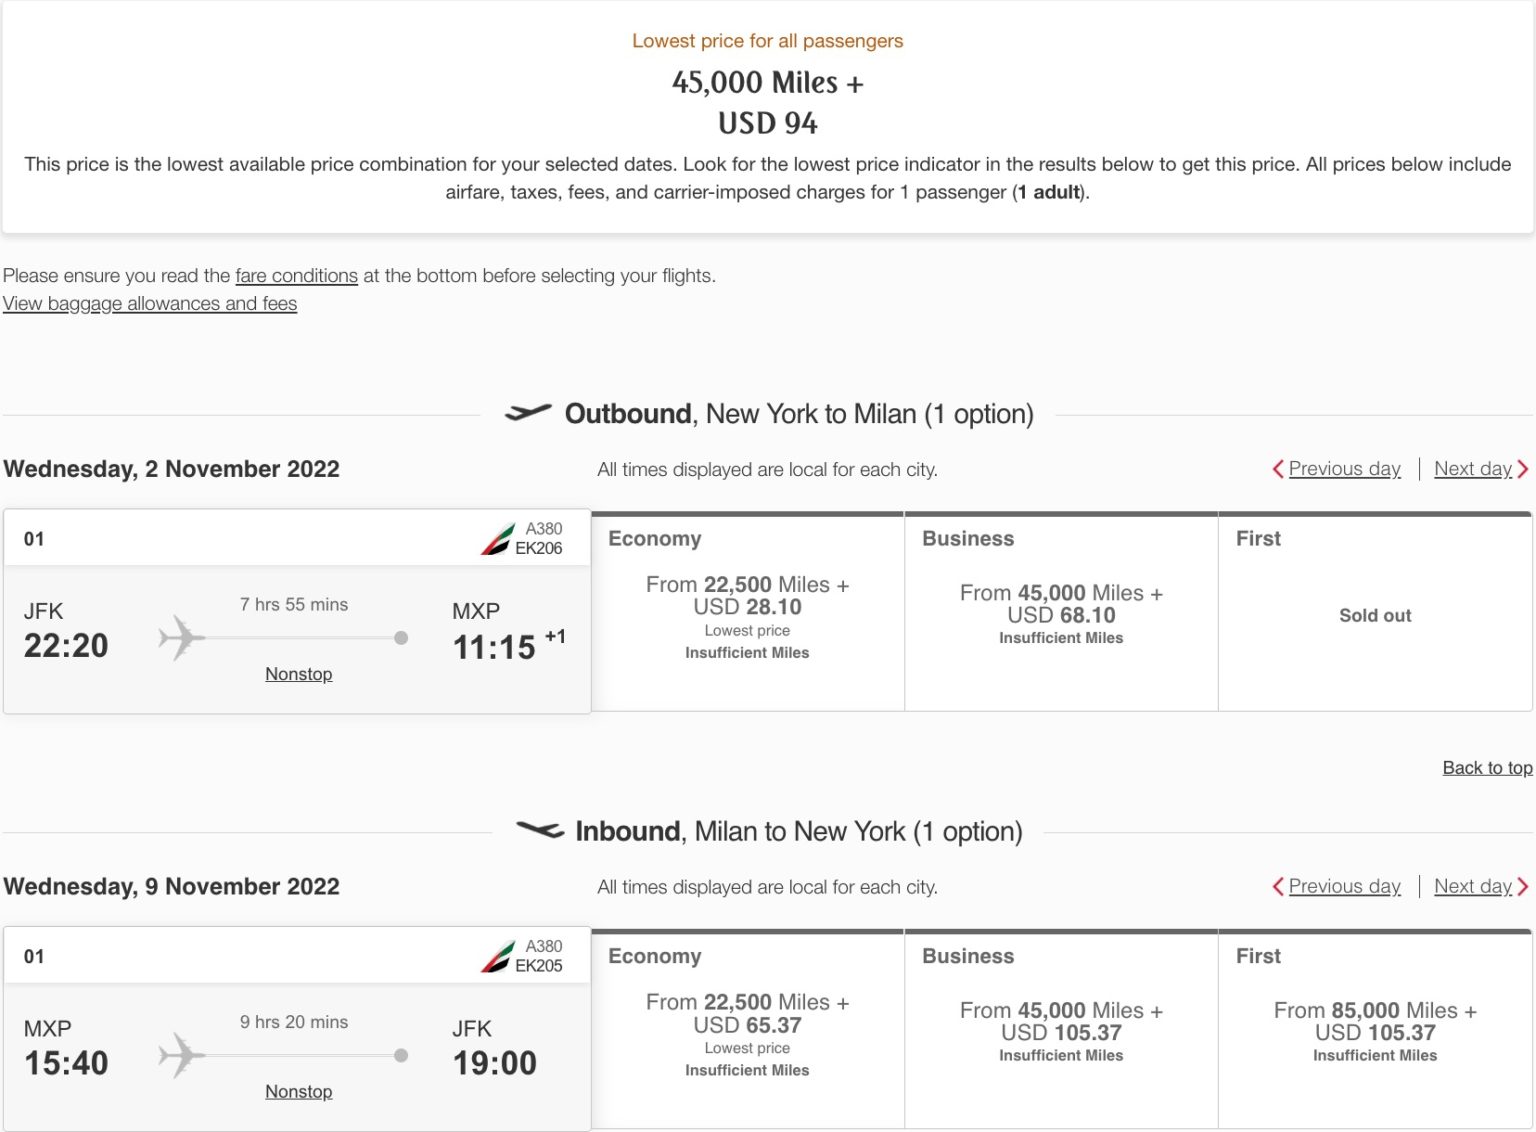Click the Emirates logo beside EK205
The width and height of the screenshot is (1536, 1132).
tap(497, 957)
